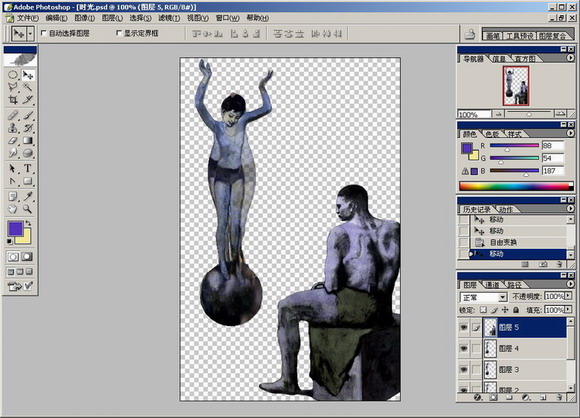Click the foreground color swatch in toolbox
The height and width of the screenshot is (418, 580).
(15, 229)
